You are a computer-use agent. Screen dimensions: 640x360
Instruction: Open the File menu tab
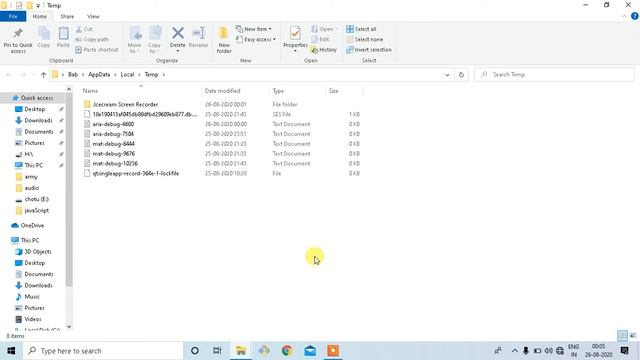click(x=13, y=16)
